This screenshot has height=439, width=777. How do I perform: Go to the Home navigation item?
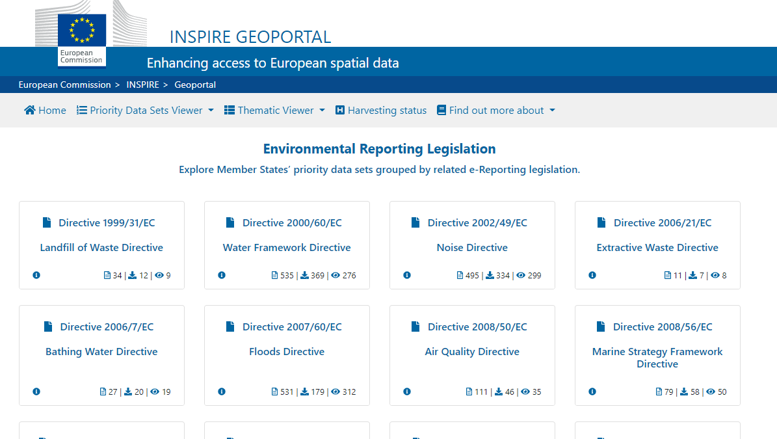coord(45,110)
